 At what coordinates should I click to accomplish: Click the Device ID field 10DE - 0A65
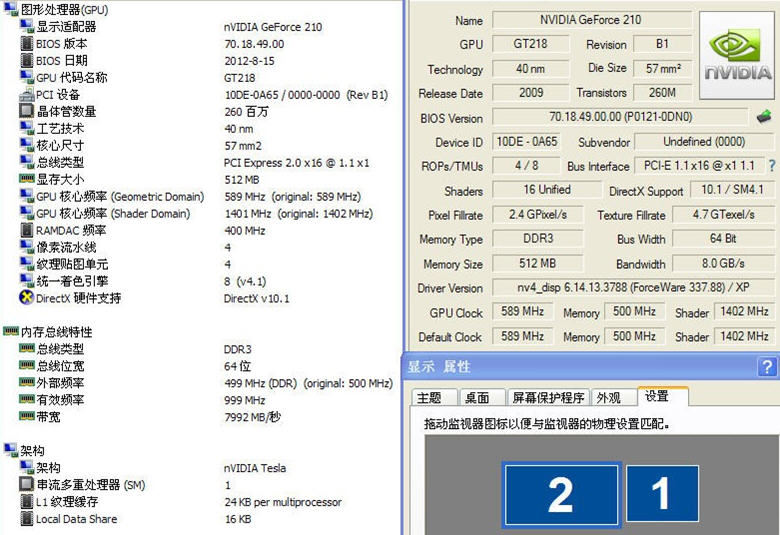pos(526,142)
